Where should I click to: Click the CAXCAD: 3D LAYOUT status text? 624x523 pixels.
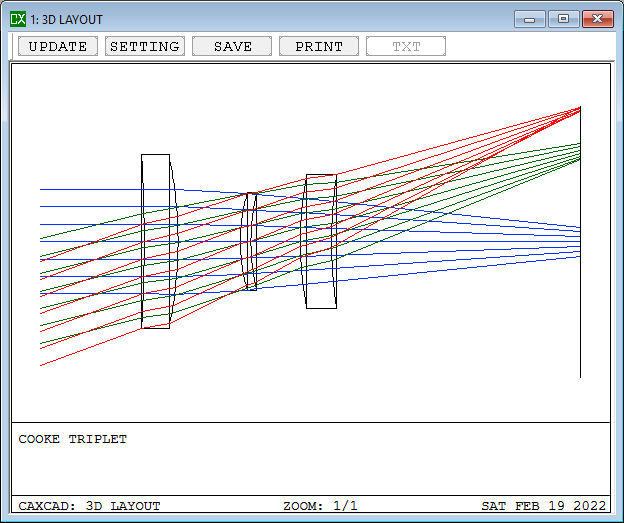89,506
